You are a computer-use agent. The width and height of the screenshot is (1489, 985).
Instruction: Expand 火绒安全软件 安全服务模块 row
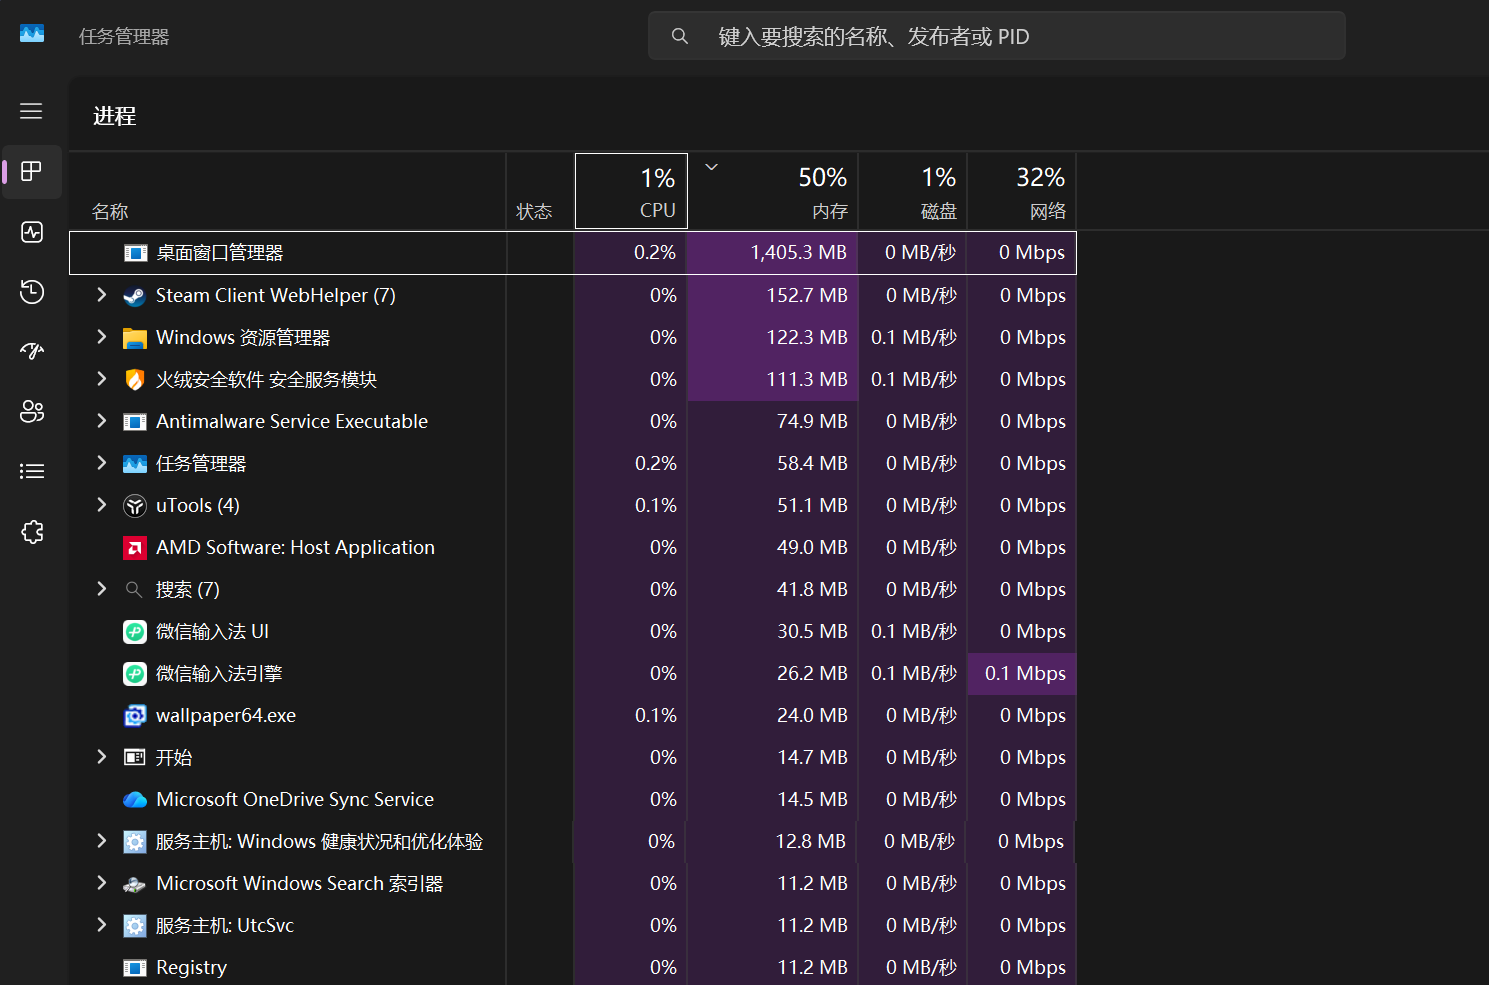tap(101, 378)
